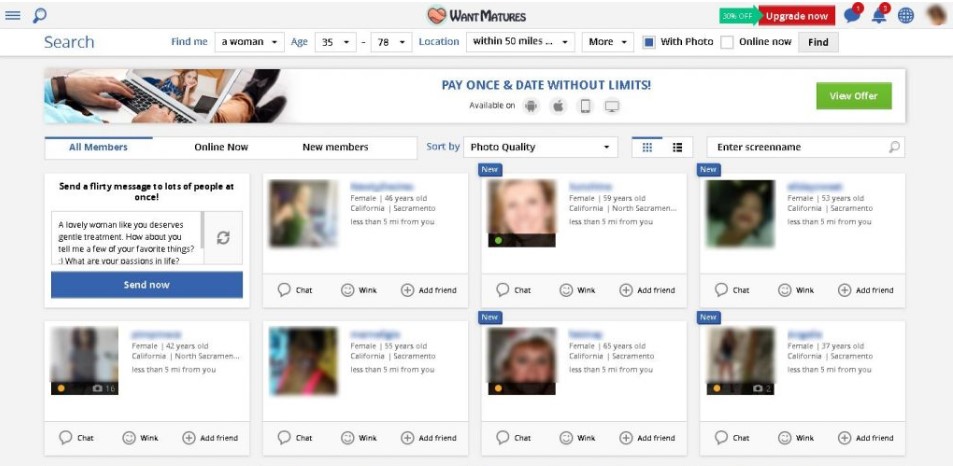Screen dimensions: 953x466
Task: Wink at the 53 years old member
Action: [796, 290]
